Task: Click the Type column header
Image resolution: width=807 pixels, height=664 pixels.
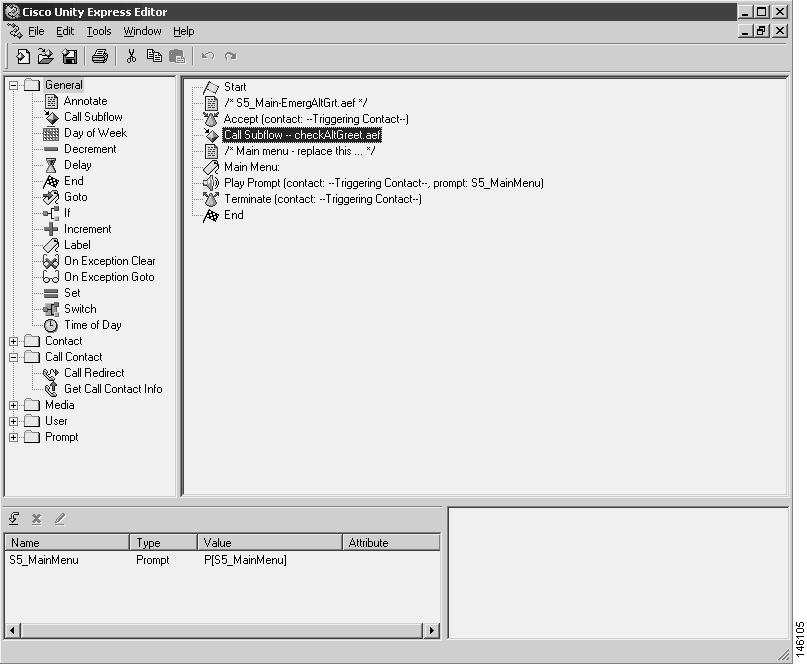Action: (164, 543)
